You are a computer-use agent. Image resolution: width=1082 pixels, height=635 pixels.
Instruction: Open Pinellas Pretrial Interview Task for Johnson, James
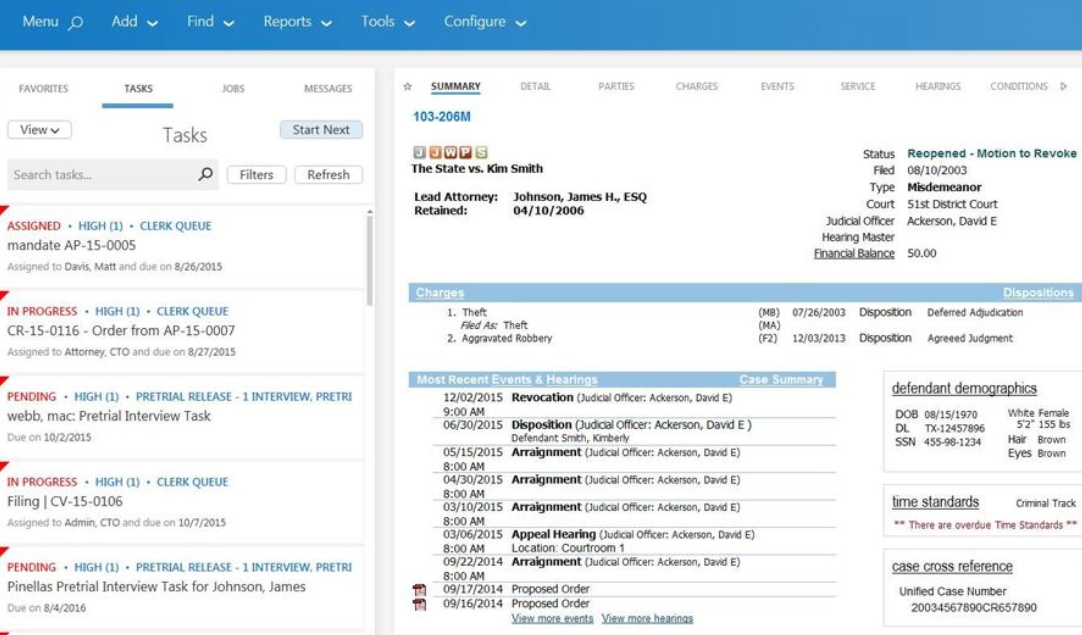coord(182,587)
